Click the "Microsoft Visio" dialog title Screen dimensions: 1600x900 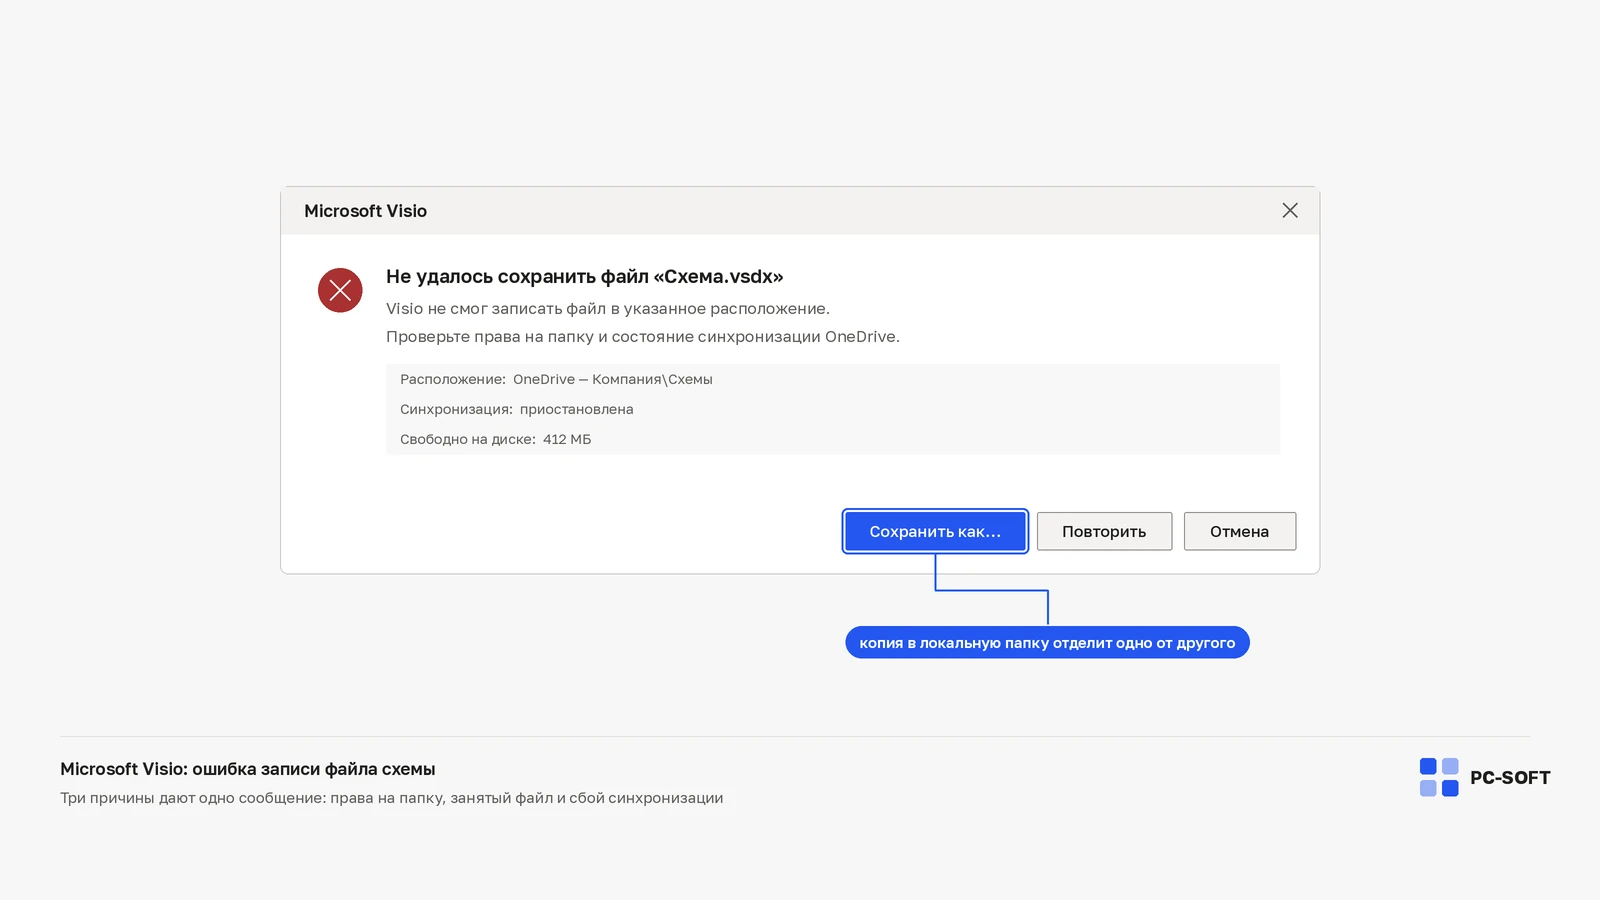365,211
